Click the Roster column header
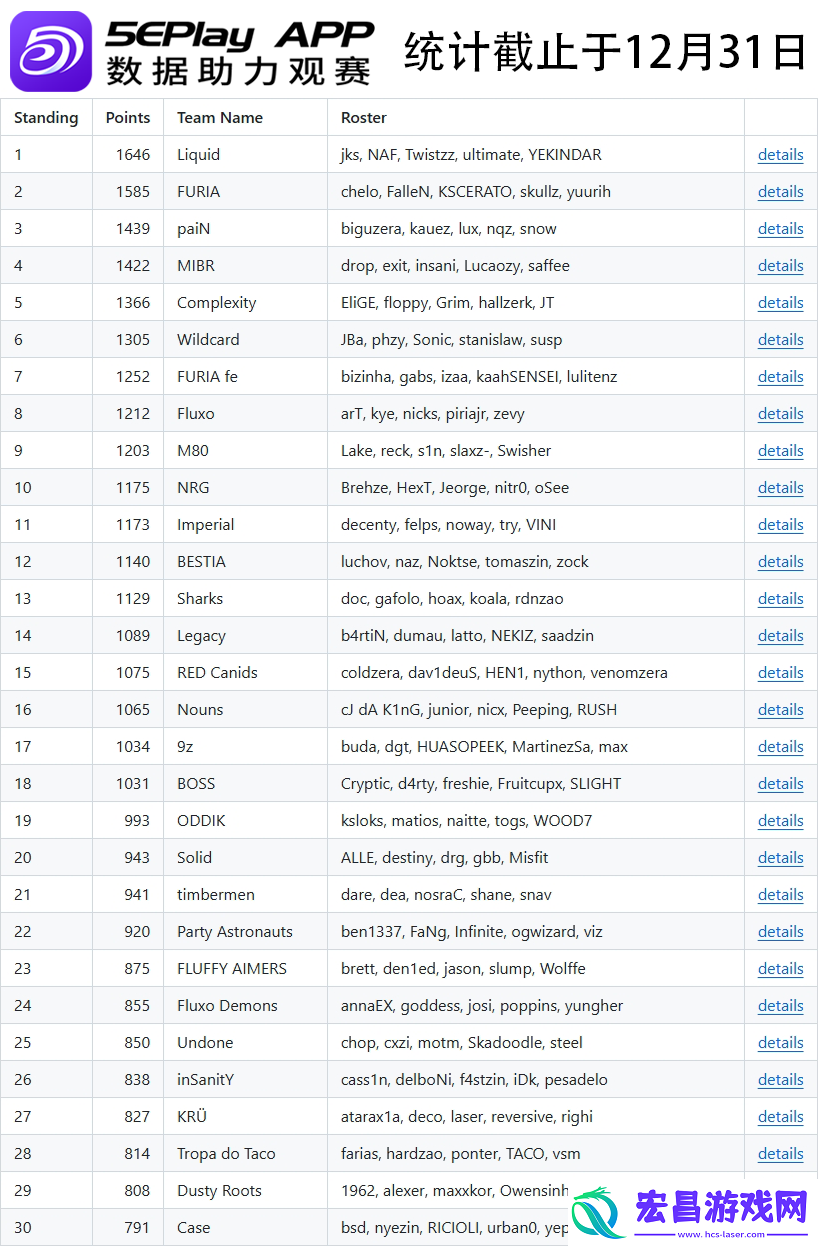Image resolution: width=818 pixels, height=1246 pixels. click(x=536, y=118)
